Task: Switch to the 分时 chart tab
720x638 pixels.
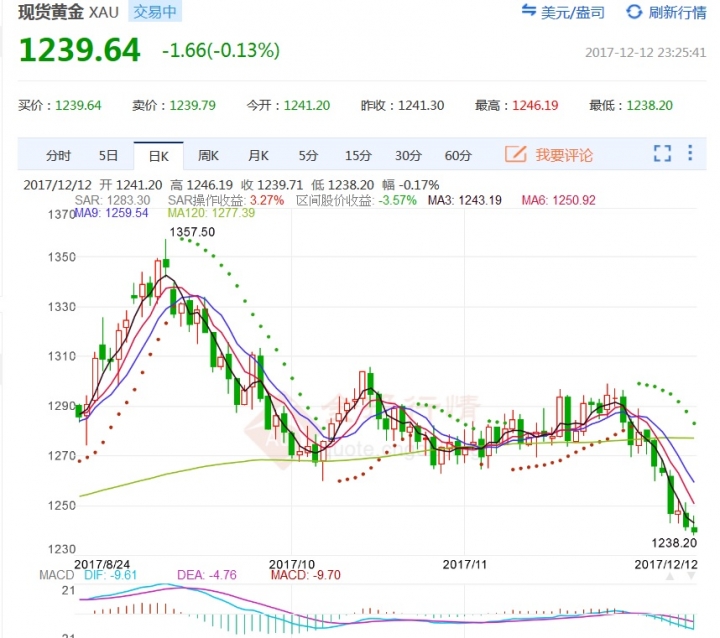Action: coord(59,155)
